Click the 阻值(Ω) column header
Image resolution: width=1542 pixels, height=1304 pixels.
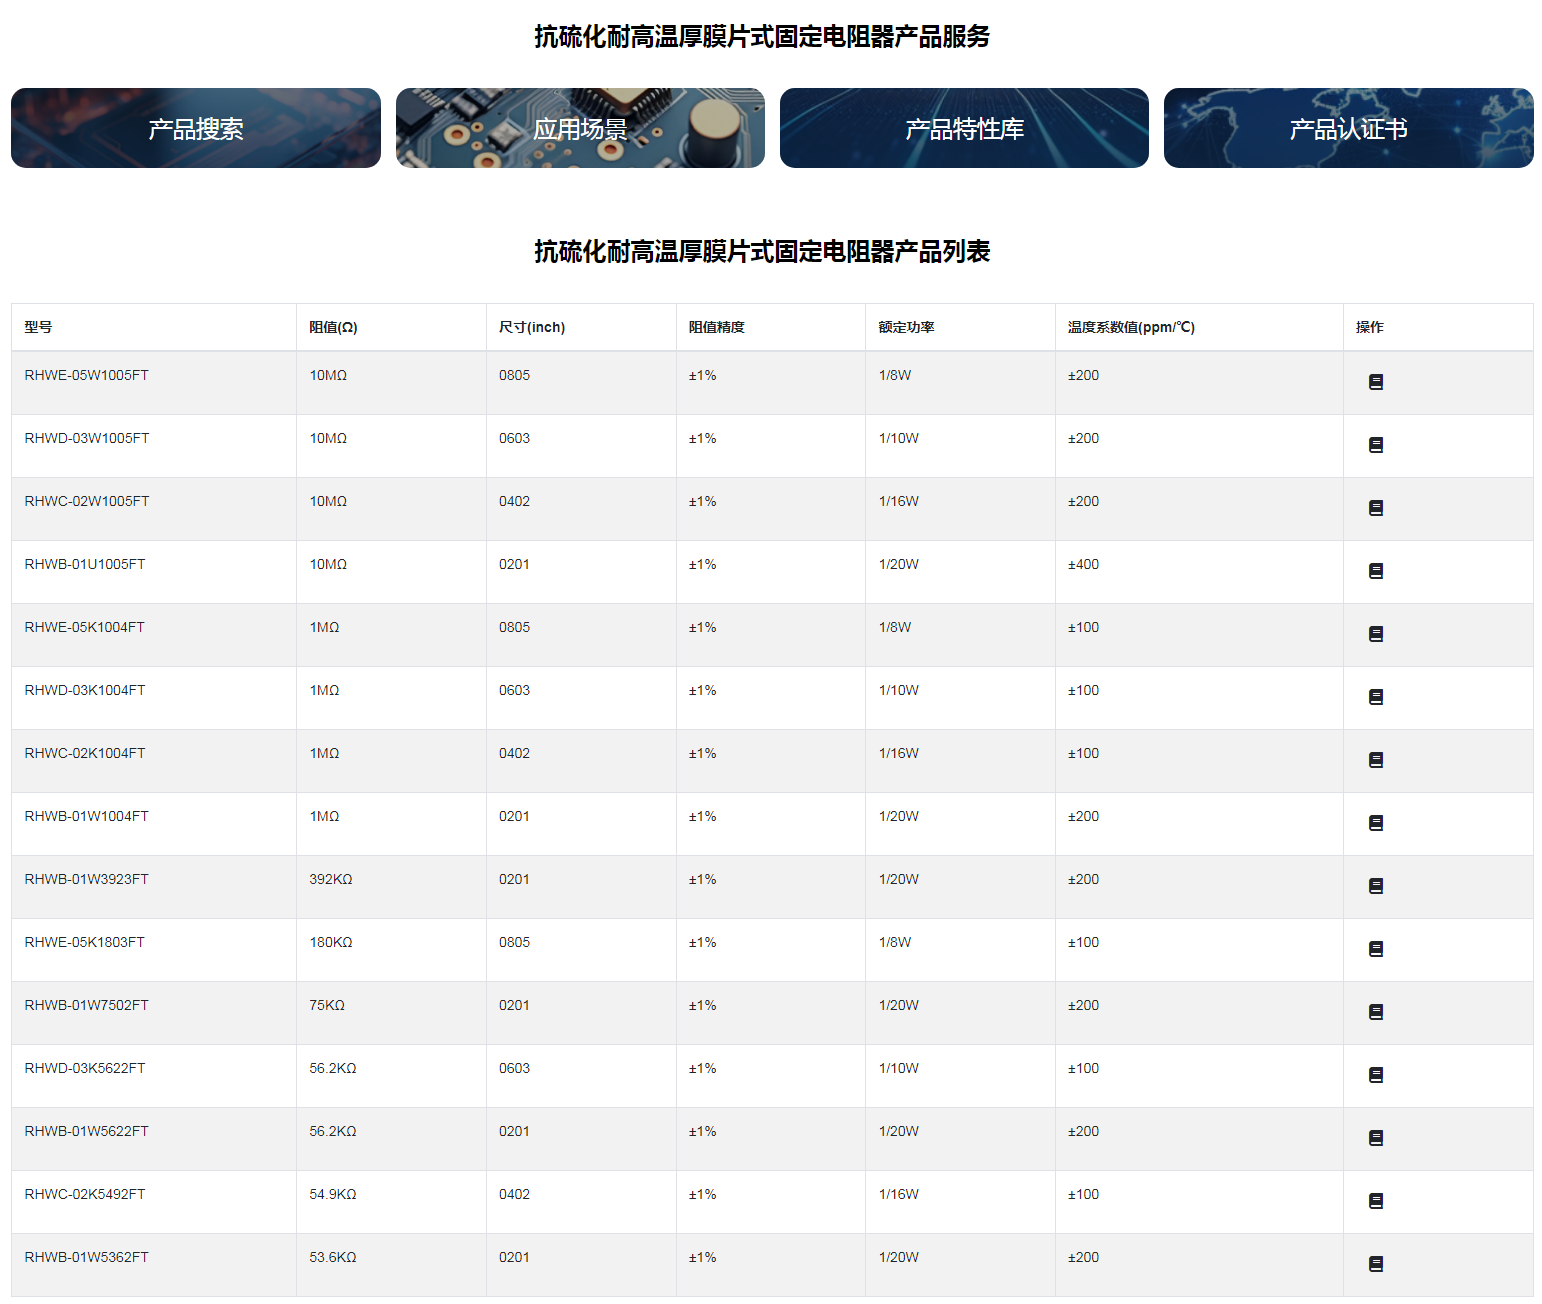333,327
